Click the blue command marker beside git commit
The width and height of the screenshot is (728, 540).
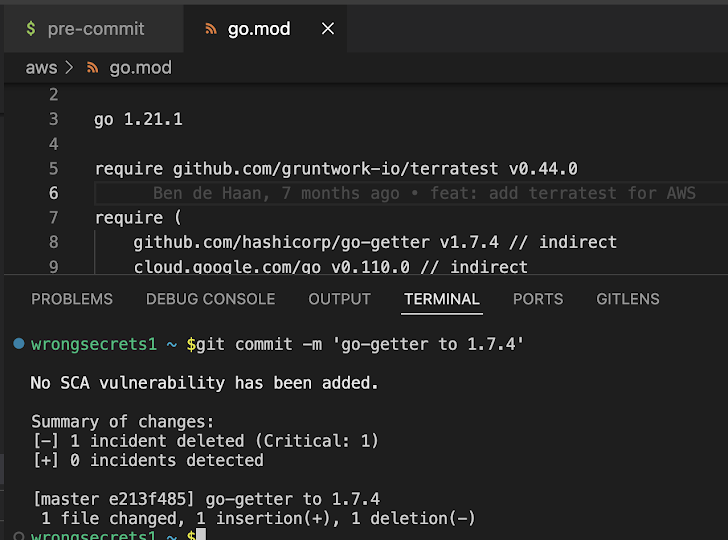(19, 344)
